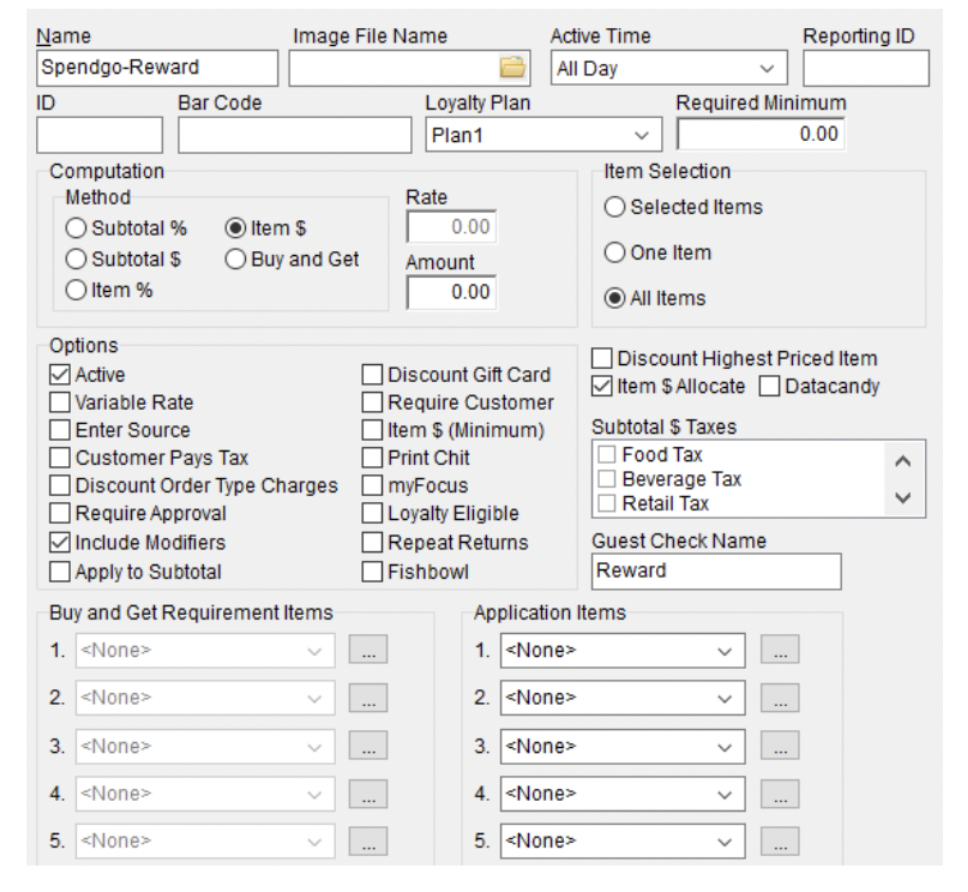968x892 pixels.
Task: Click into the Bar Code field
Action: click(x=294, y=135)
